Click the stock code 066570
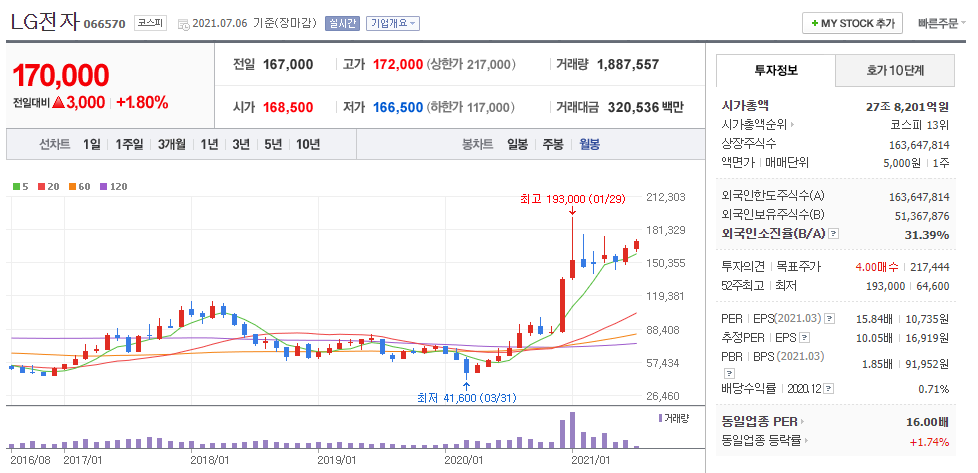This screenshot has width=978, height=473. 104,24
